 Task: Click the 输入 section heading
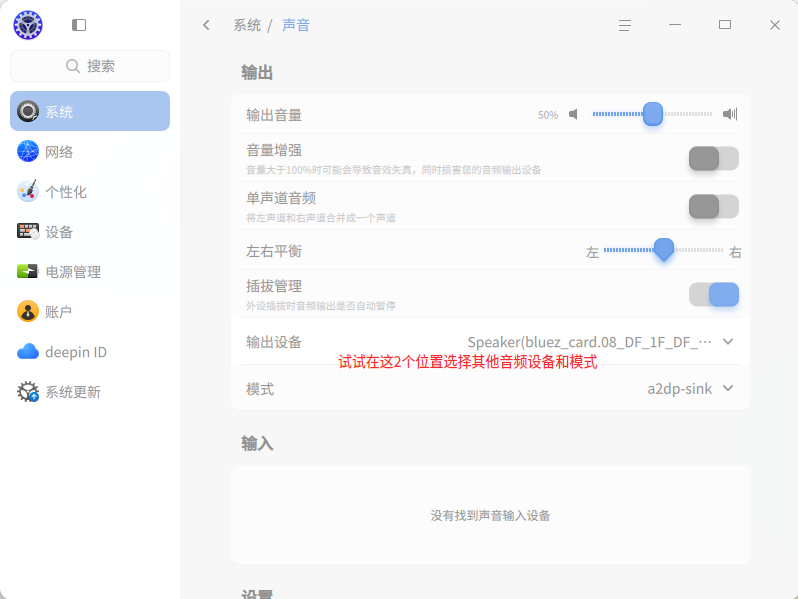click(257, 444)
